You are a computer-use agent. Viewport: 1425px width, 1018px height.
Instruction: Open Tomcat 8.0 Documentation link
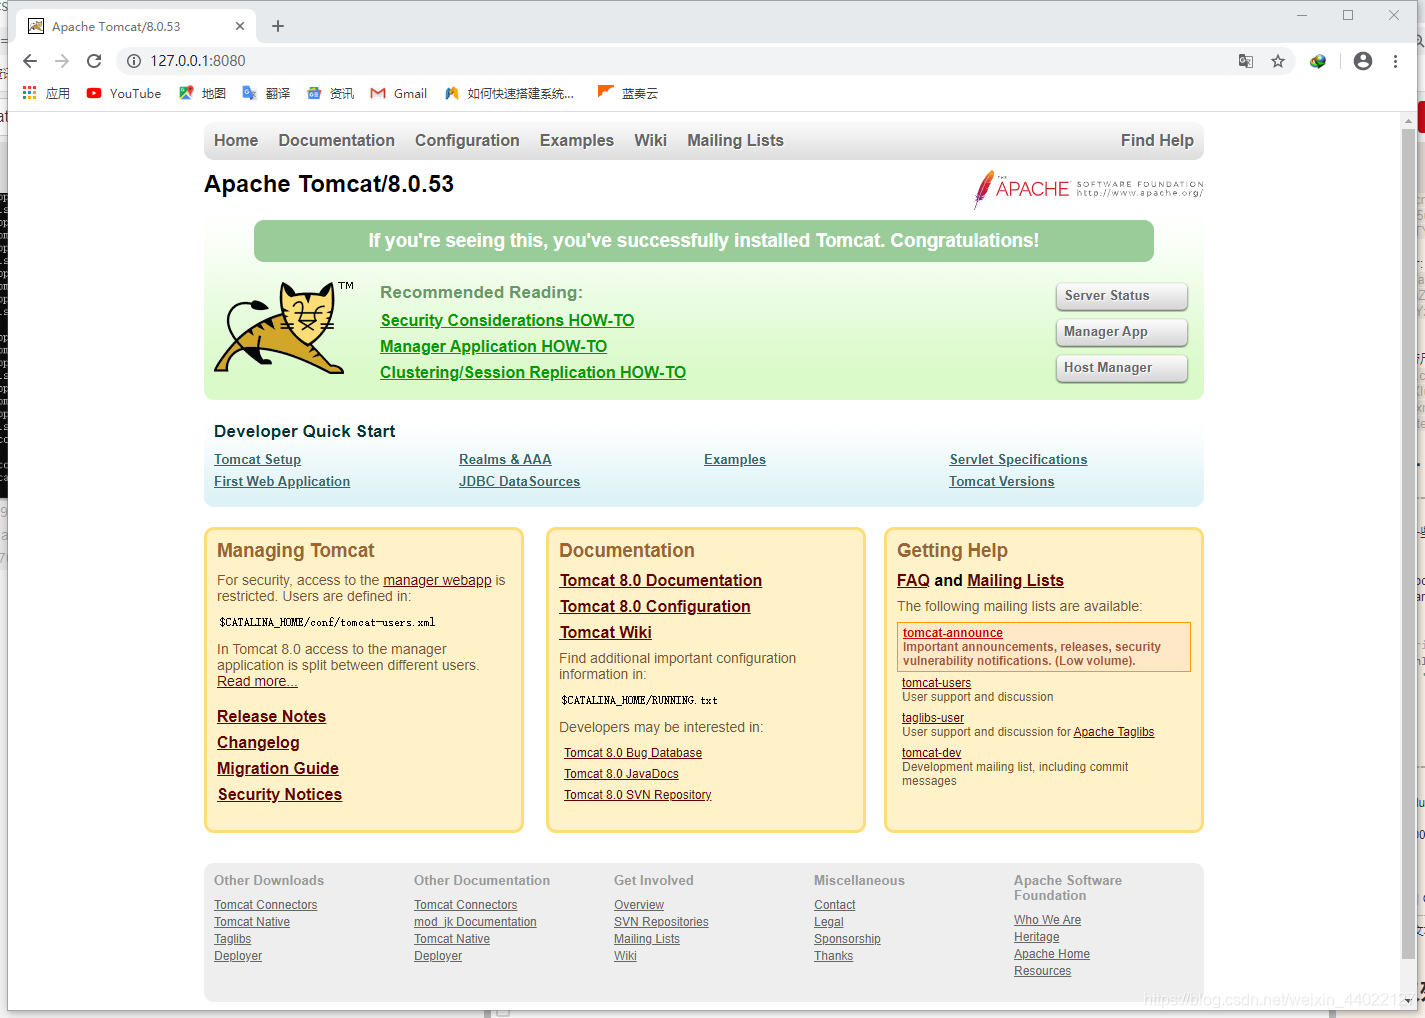(661, 581)
